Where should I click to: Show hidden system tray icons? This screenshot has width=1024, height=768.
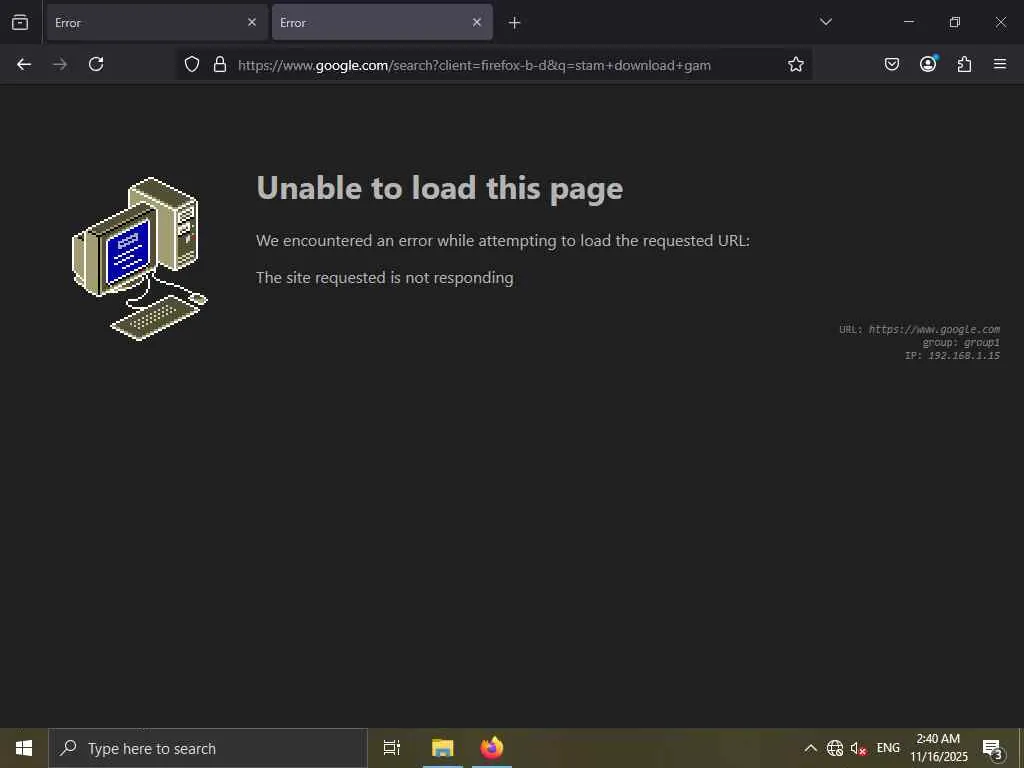click(x=810, y=748)
